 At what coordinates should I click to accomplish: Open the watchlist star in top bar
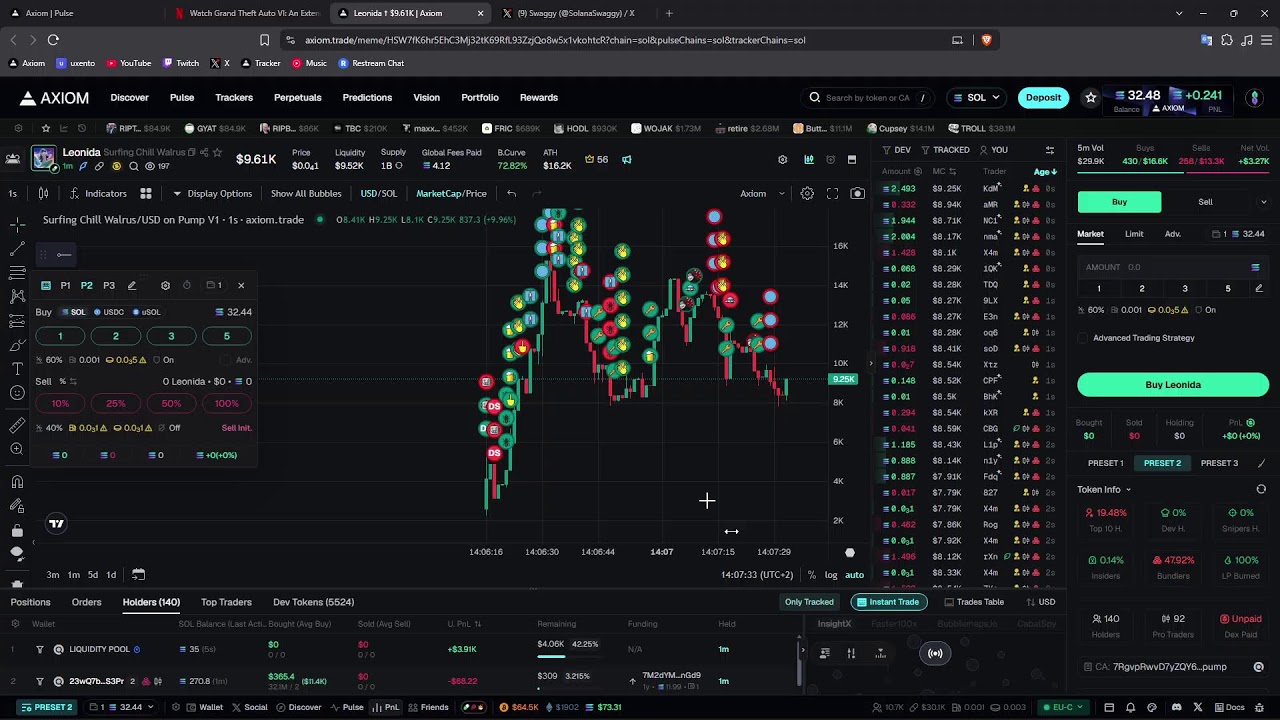click(x=1091, y=97)
